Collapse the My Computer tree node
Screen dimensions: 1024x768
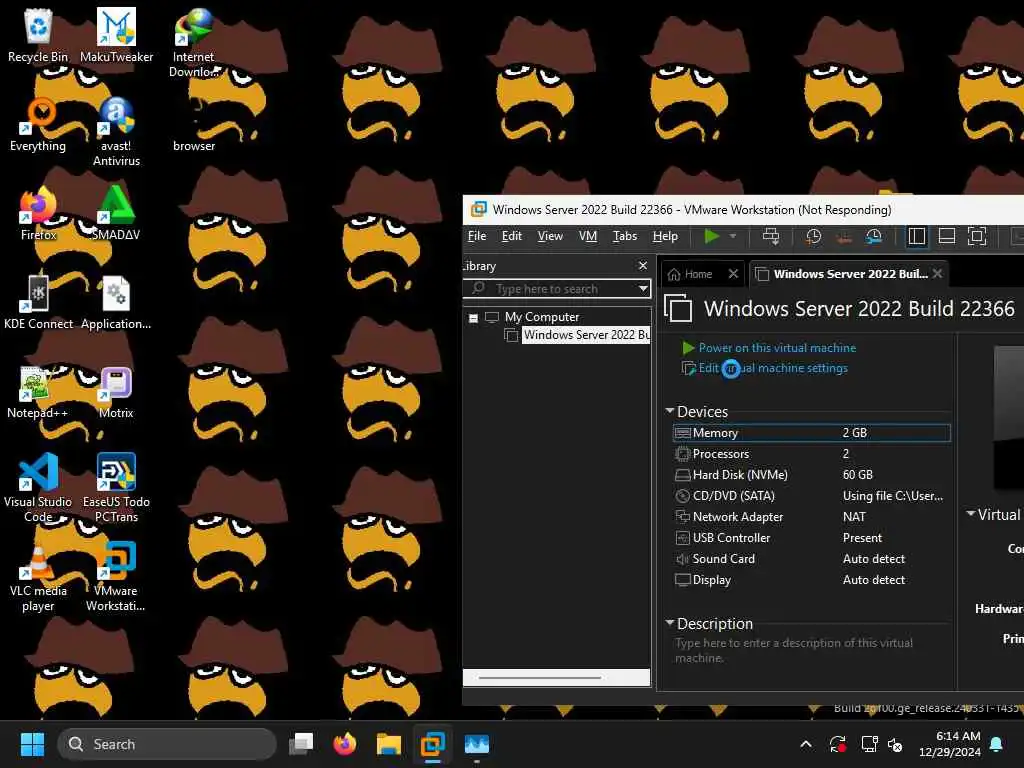473,318
